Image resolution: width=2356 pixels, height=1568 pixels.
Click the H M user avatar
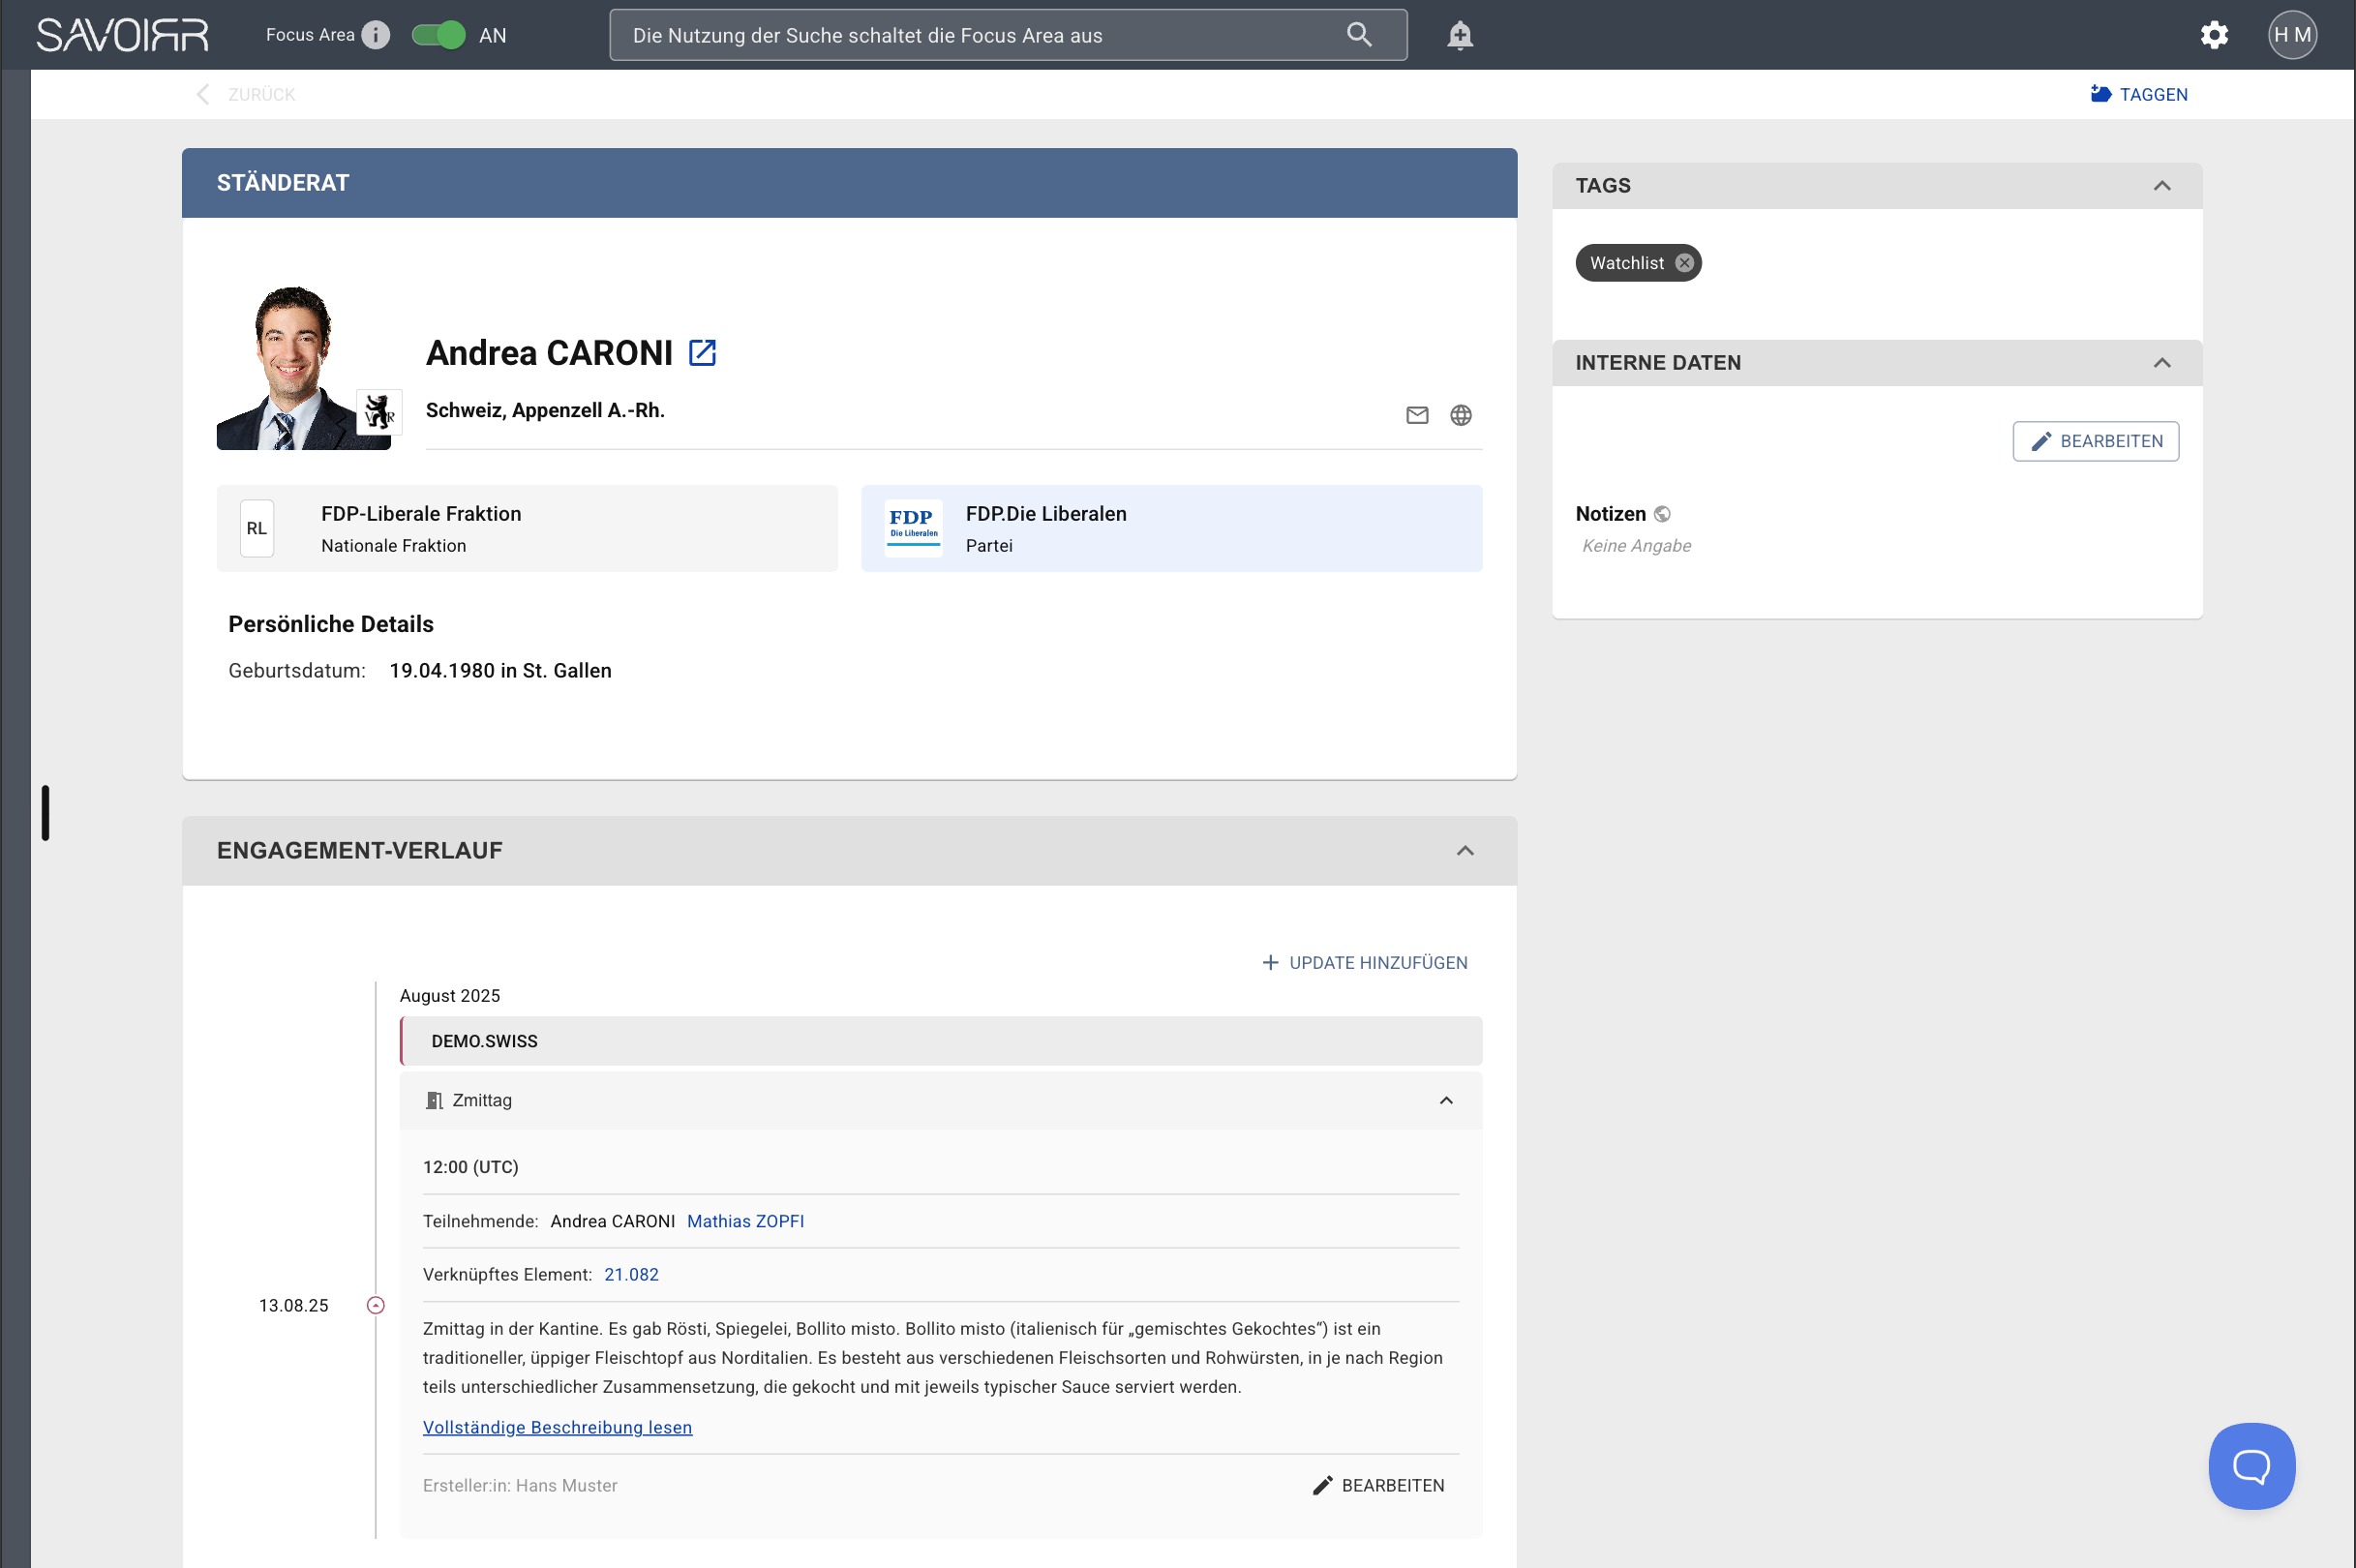click(x=2292, y=35)
